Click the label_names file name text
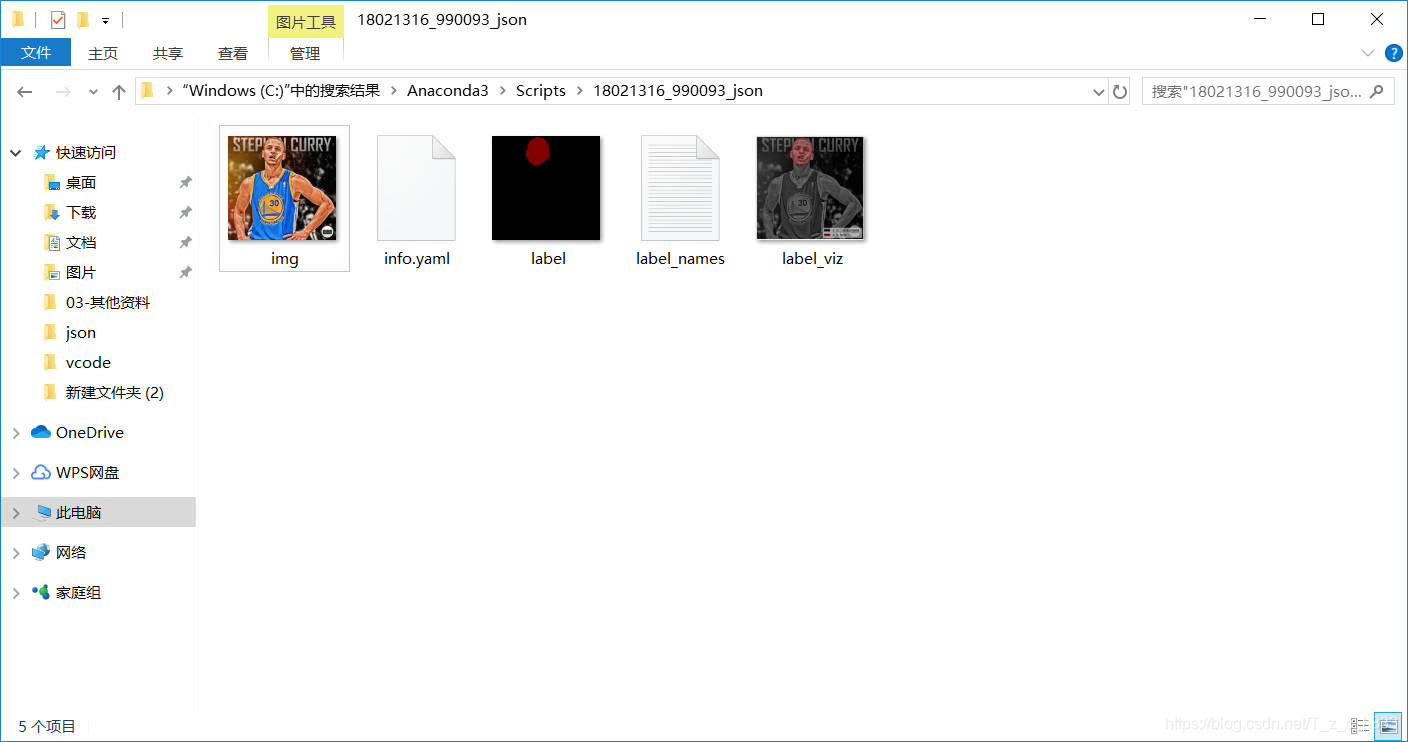 click(680, 259)
